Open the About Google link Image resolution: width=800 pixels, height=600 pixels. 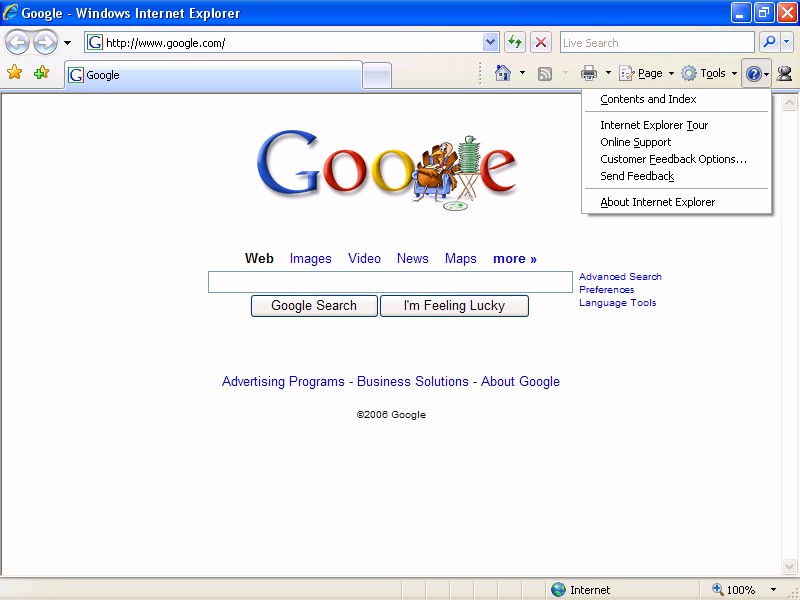pyautogui.click(x=520, y=382)
